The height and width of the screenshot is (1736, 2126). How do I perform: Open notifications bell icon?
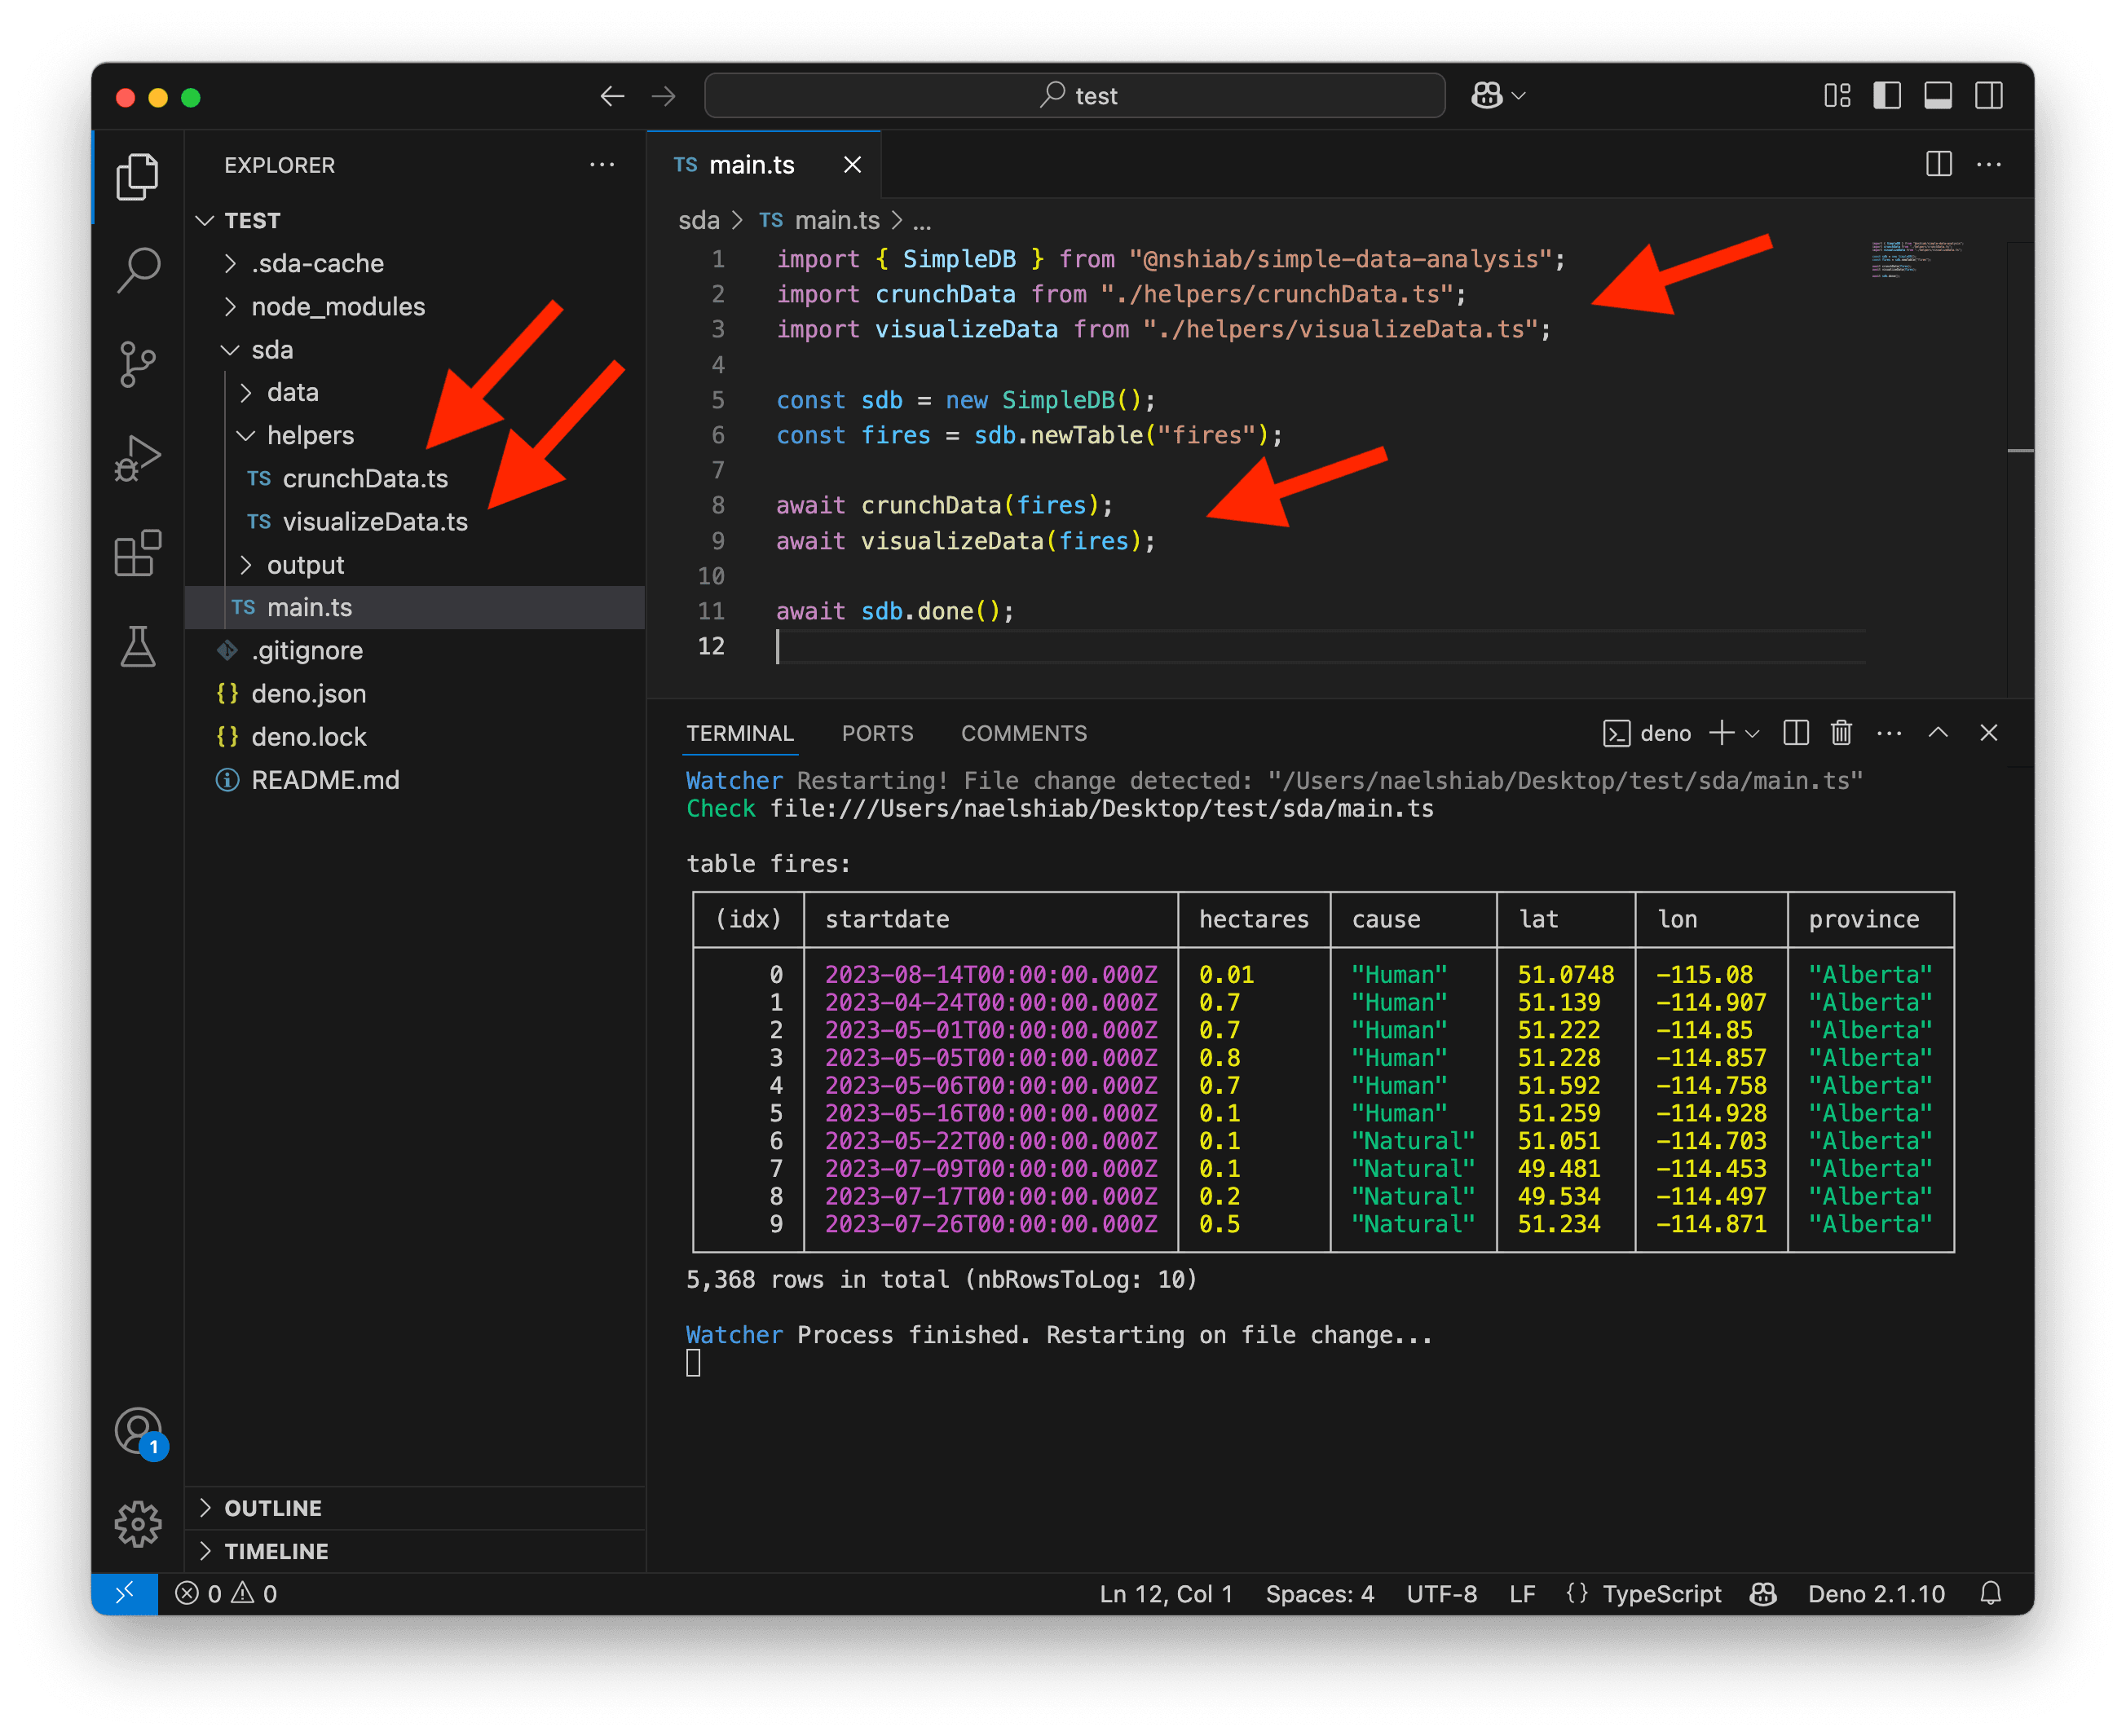point(1990,1593)
